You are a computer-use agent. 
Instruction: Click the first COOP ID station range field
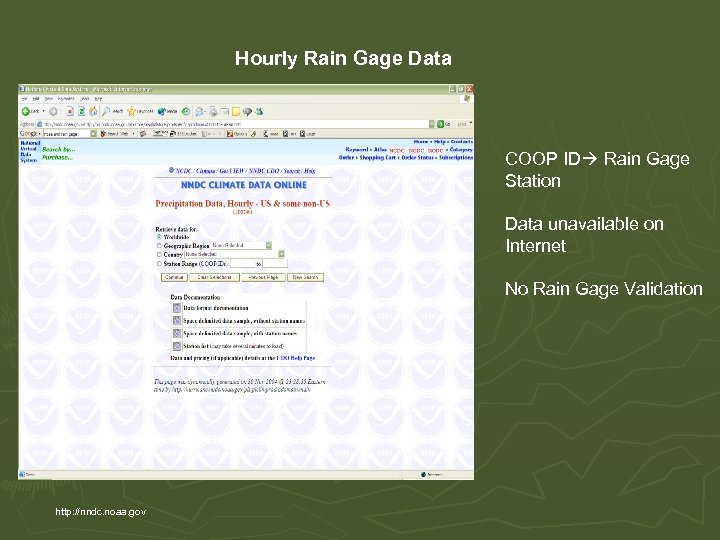(242, 264)
